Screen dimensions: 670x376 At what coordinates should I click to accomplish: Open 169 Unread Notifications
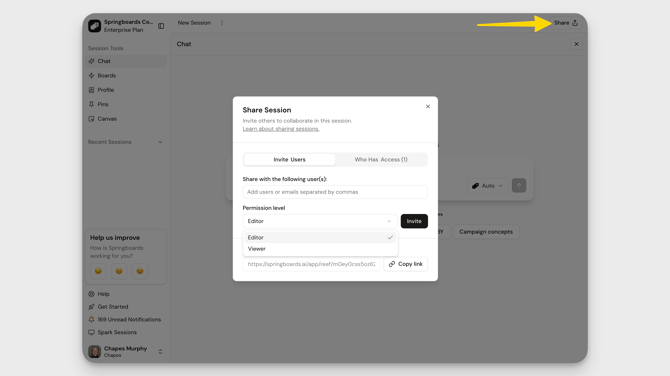tap(125, 320)
